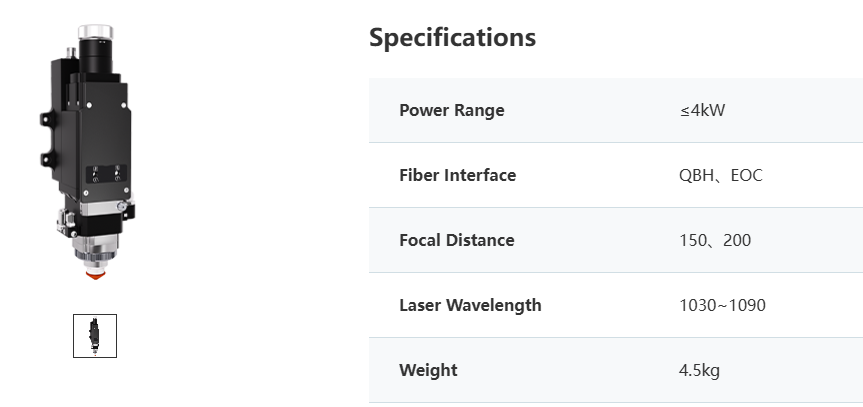863x407 pixels.
Task: Click the large laser cutting head product image
Action: (88, 152)
